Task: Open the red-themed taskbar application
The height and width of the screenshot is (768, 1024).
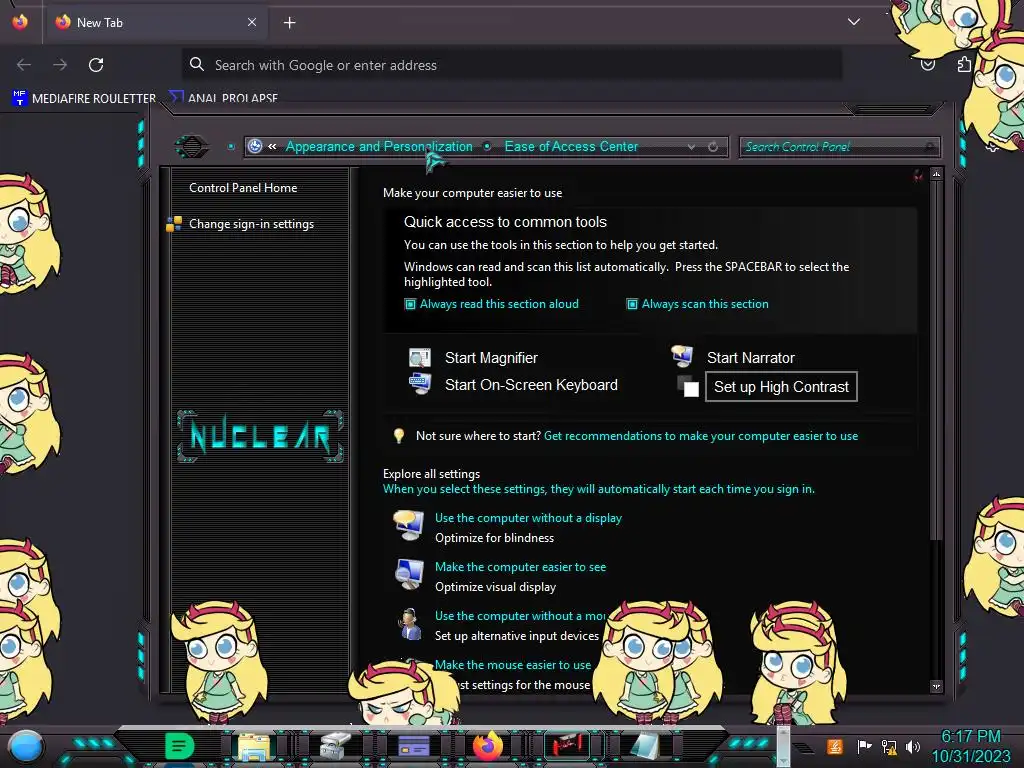Action: point(567,745)
